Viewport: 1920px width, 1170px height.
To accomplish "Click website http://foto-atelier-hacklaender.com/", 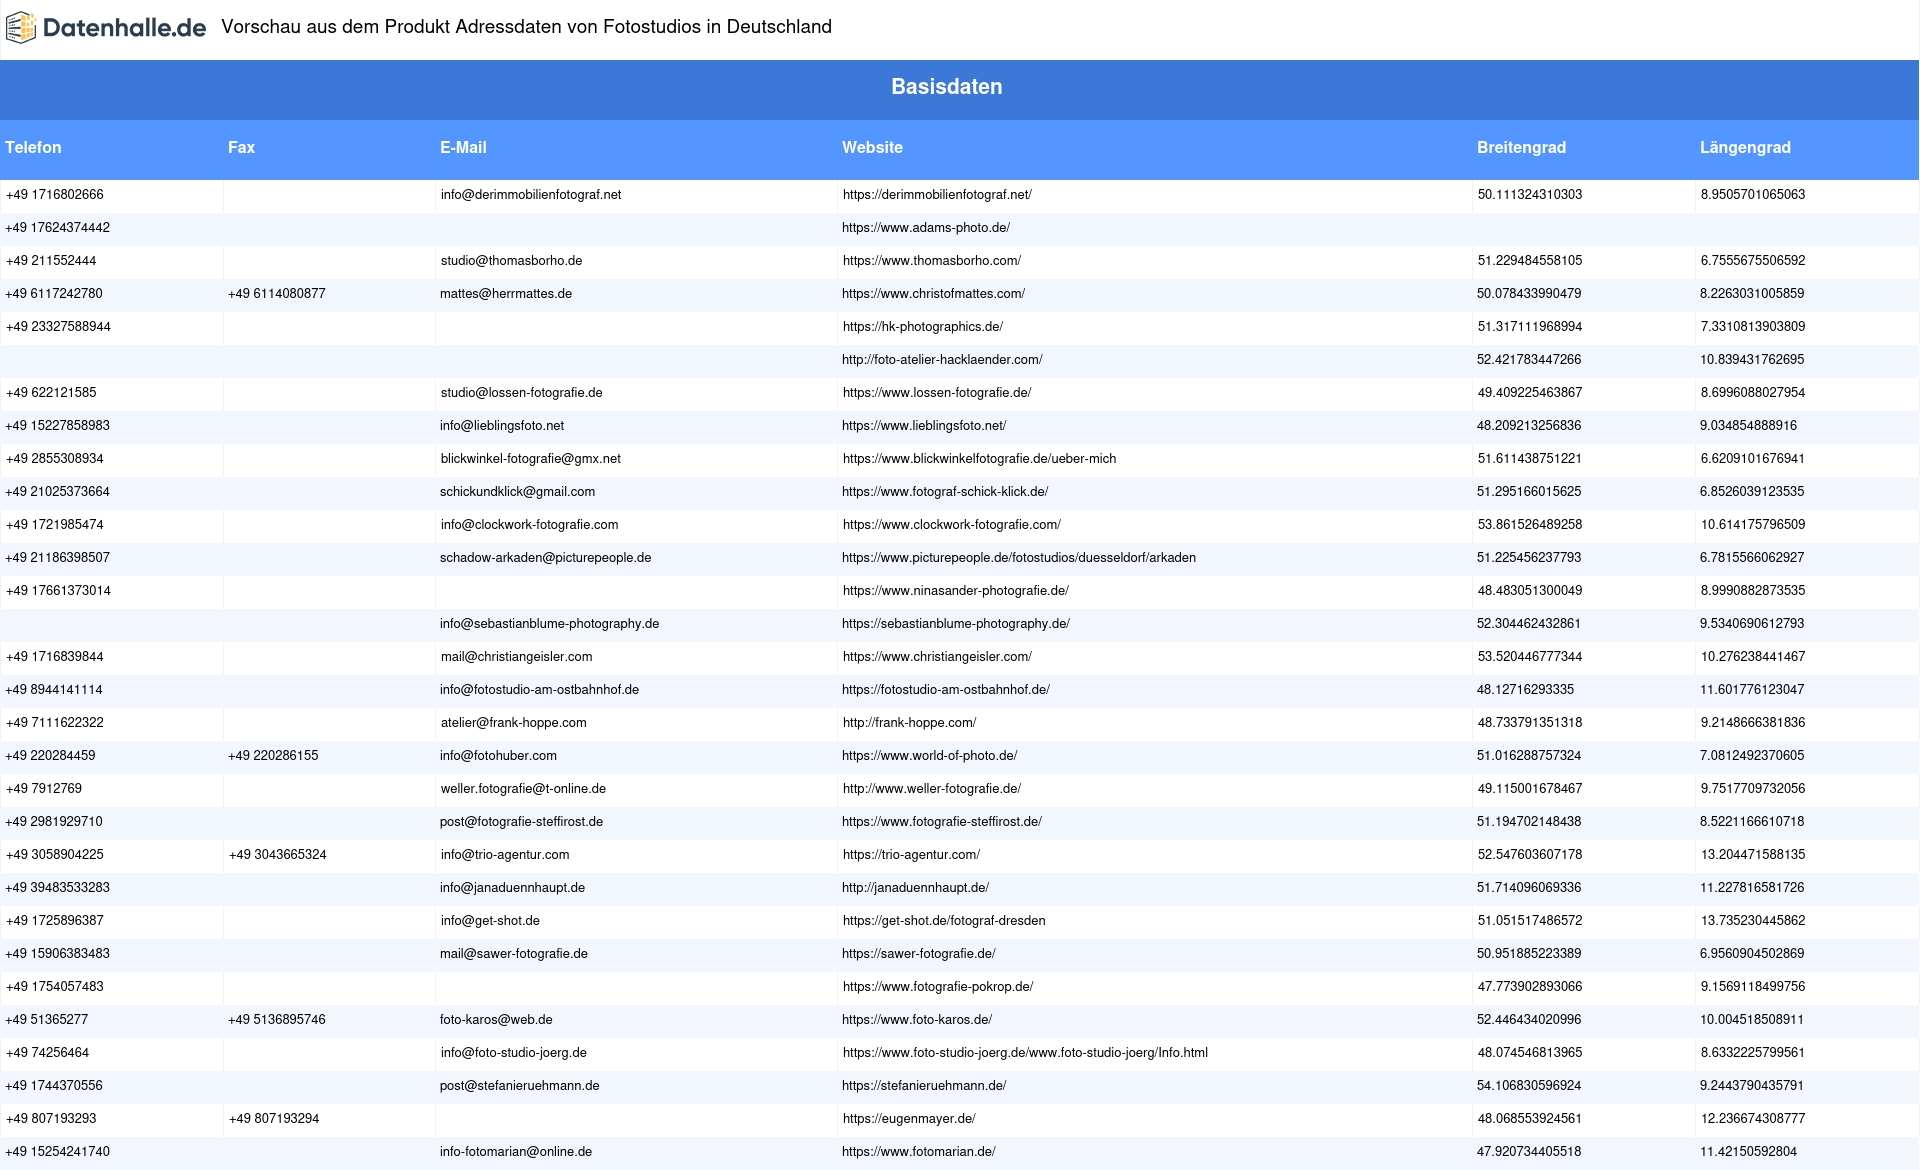I will point(942,360).
